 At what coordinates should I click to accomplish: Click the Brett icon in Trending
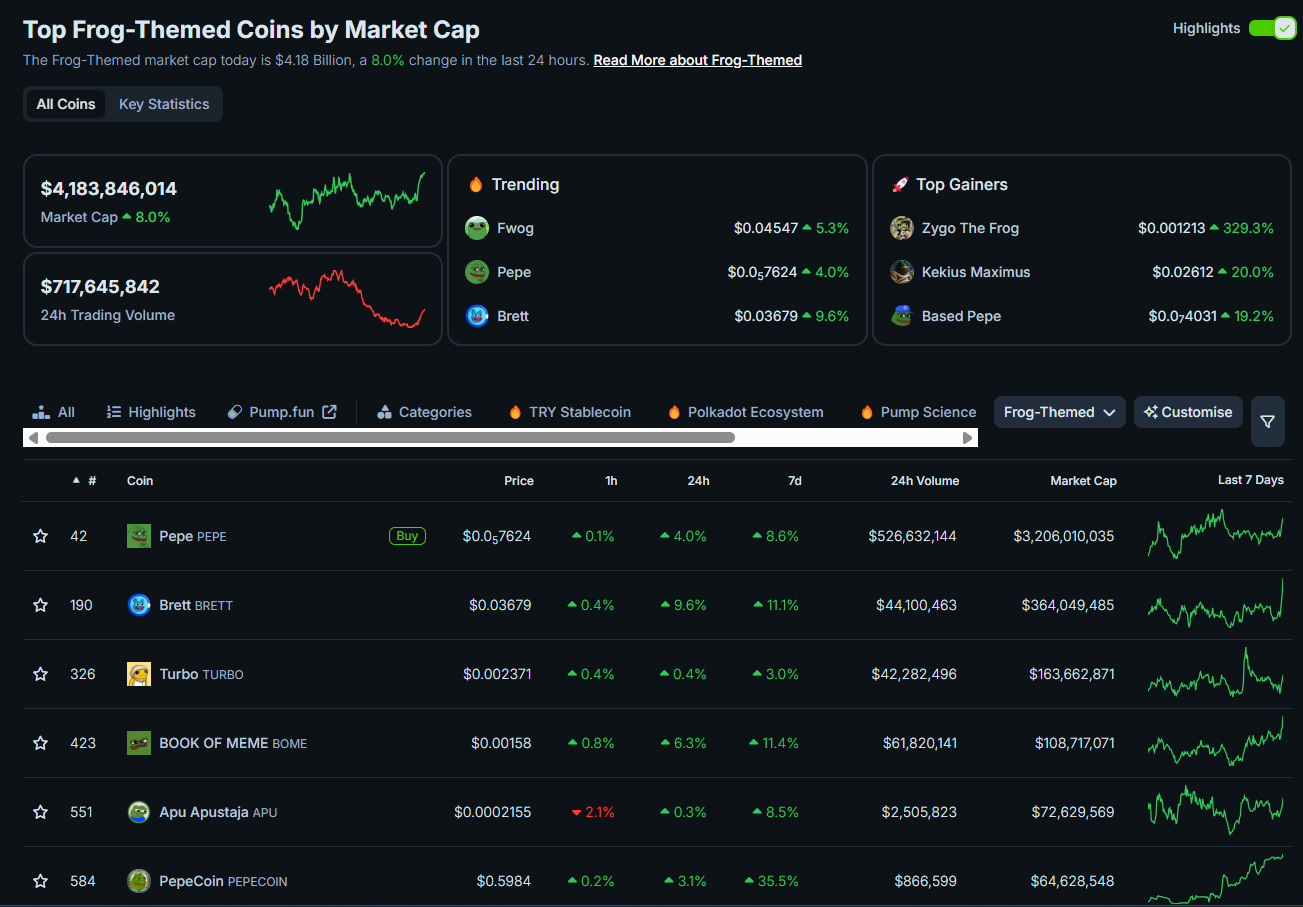[x=477, y=316]
